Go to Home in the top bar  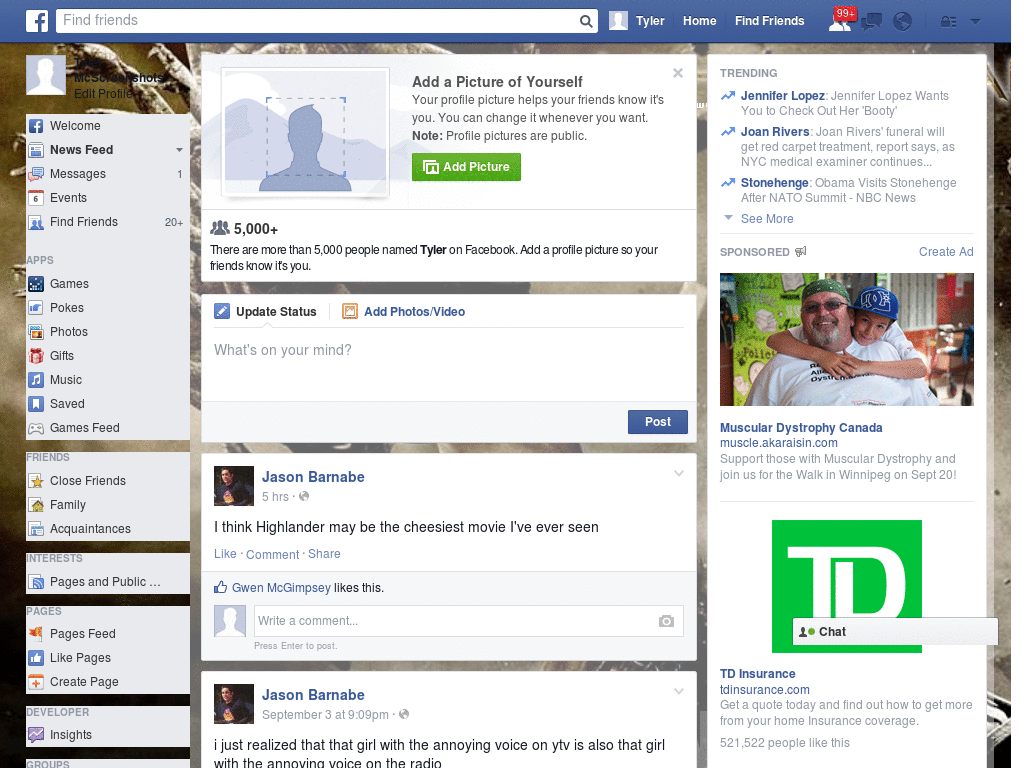699,21
